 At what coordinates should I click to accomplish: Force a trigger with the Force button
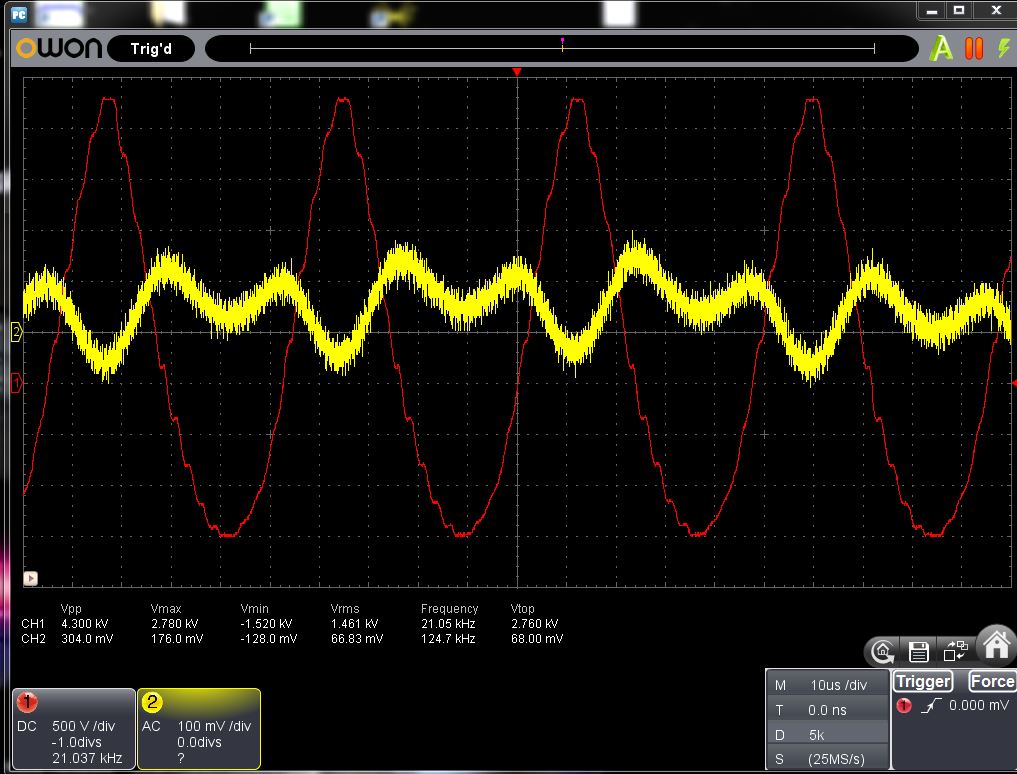[x=992, y=681]
